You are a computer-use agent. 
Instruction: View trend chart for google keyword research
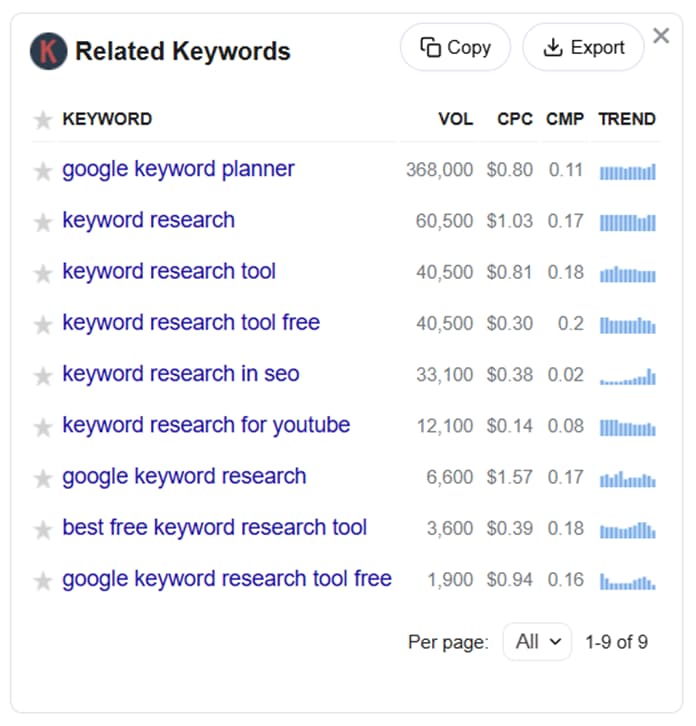[627, 479]
